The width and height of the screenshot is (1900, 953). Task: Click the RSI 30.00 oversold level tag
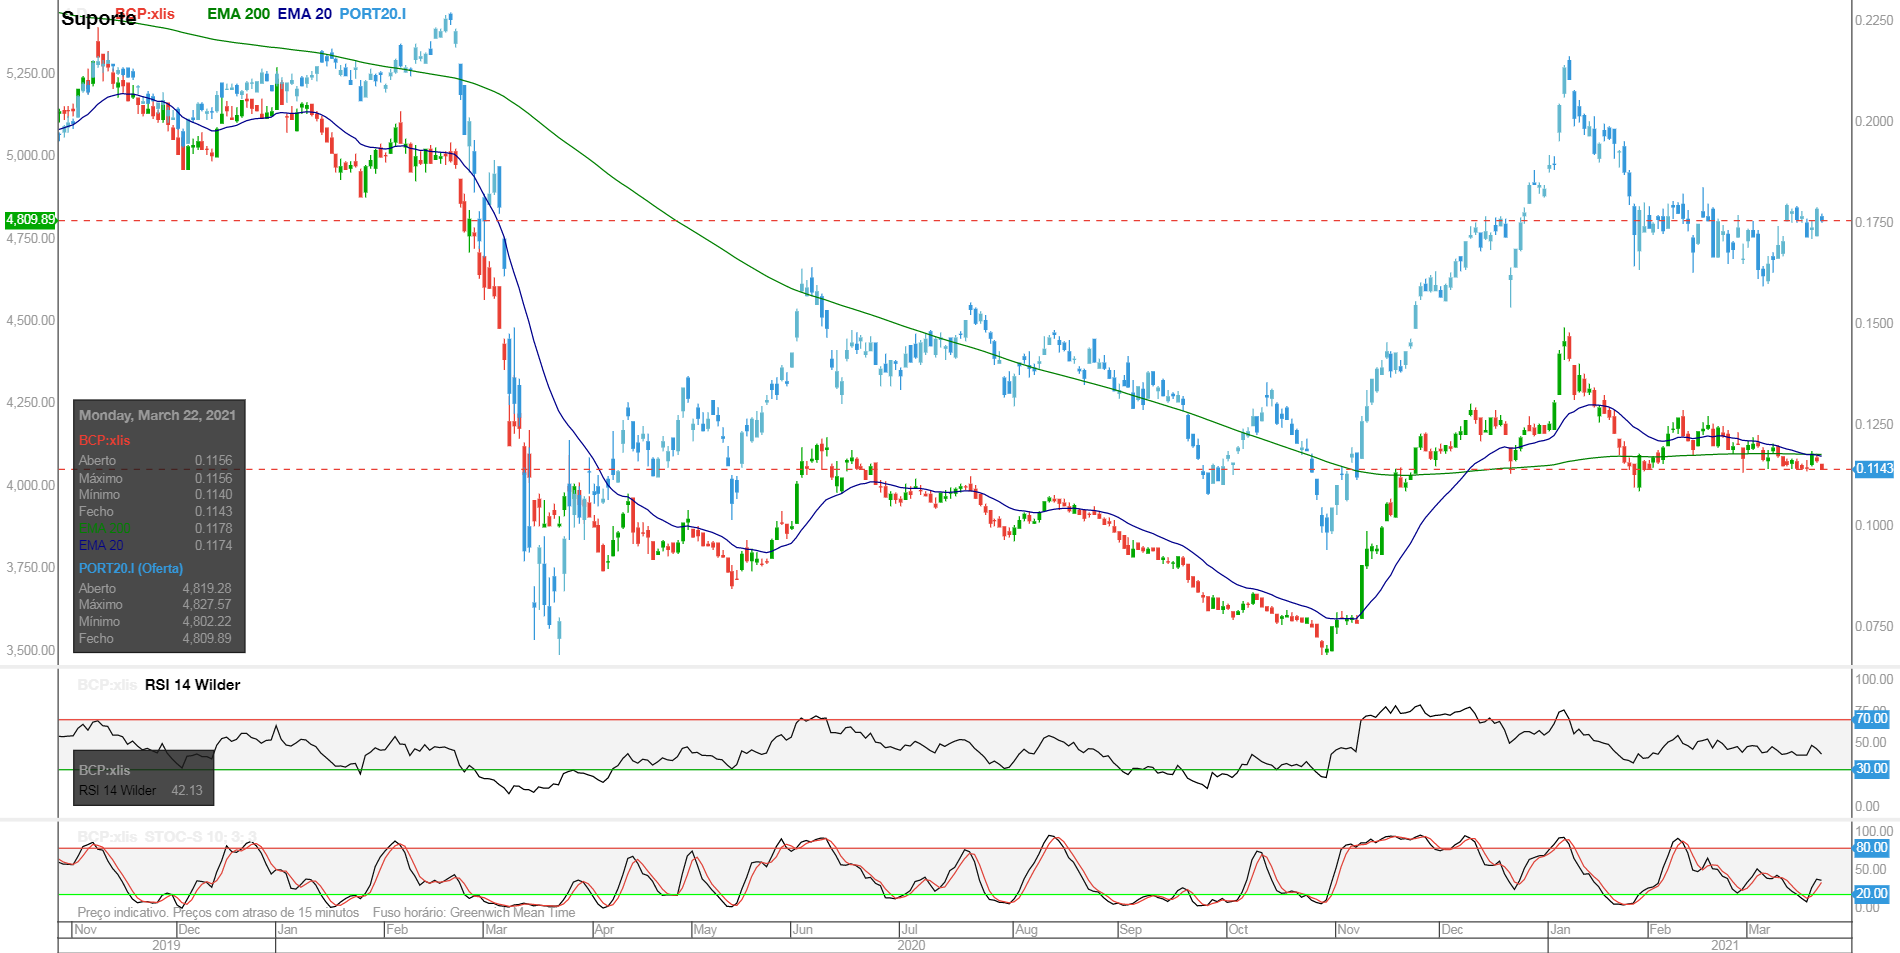pyautogui.click(x=1871, y=769)
